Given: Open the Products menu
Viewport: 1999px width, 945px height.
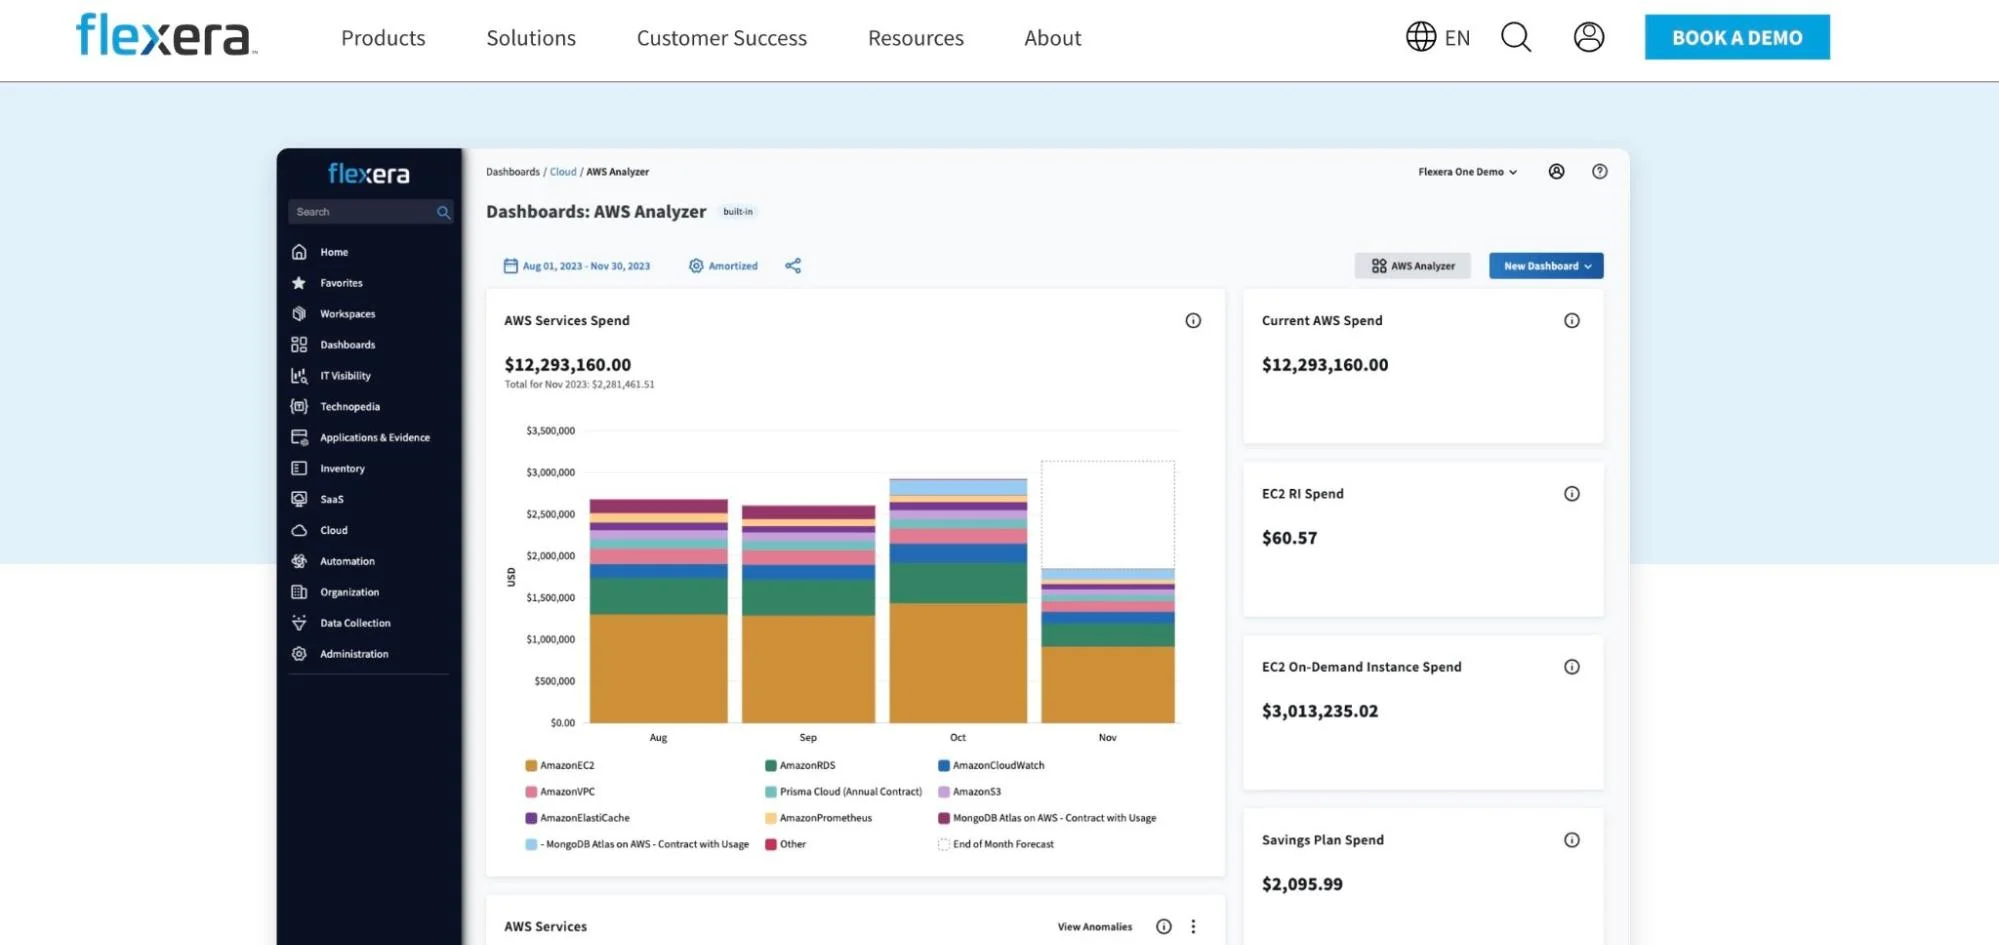Looking at the screenshot, I should 383,38.
